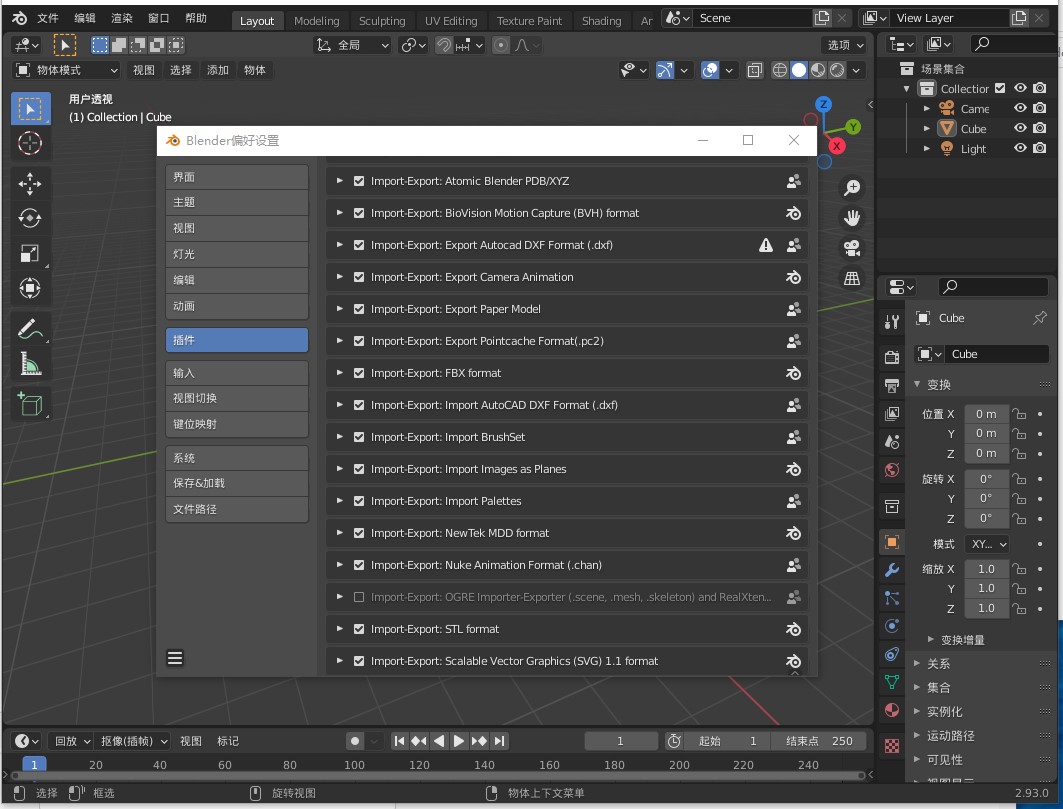Viewport: 1063px width, 809px height.
Task: Switch to wireframe viewport shading
Action: 780,70
